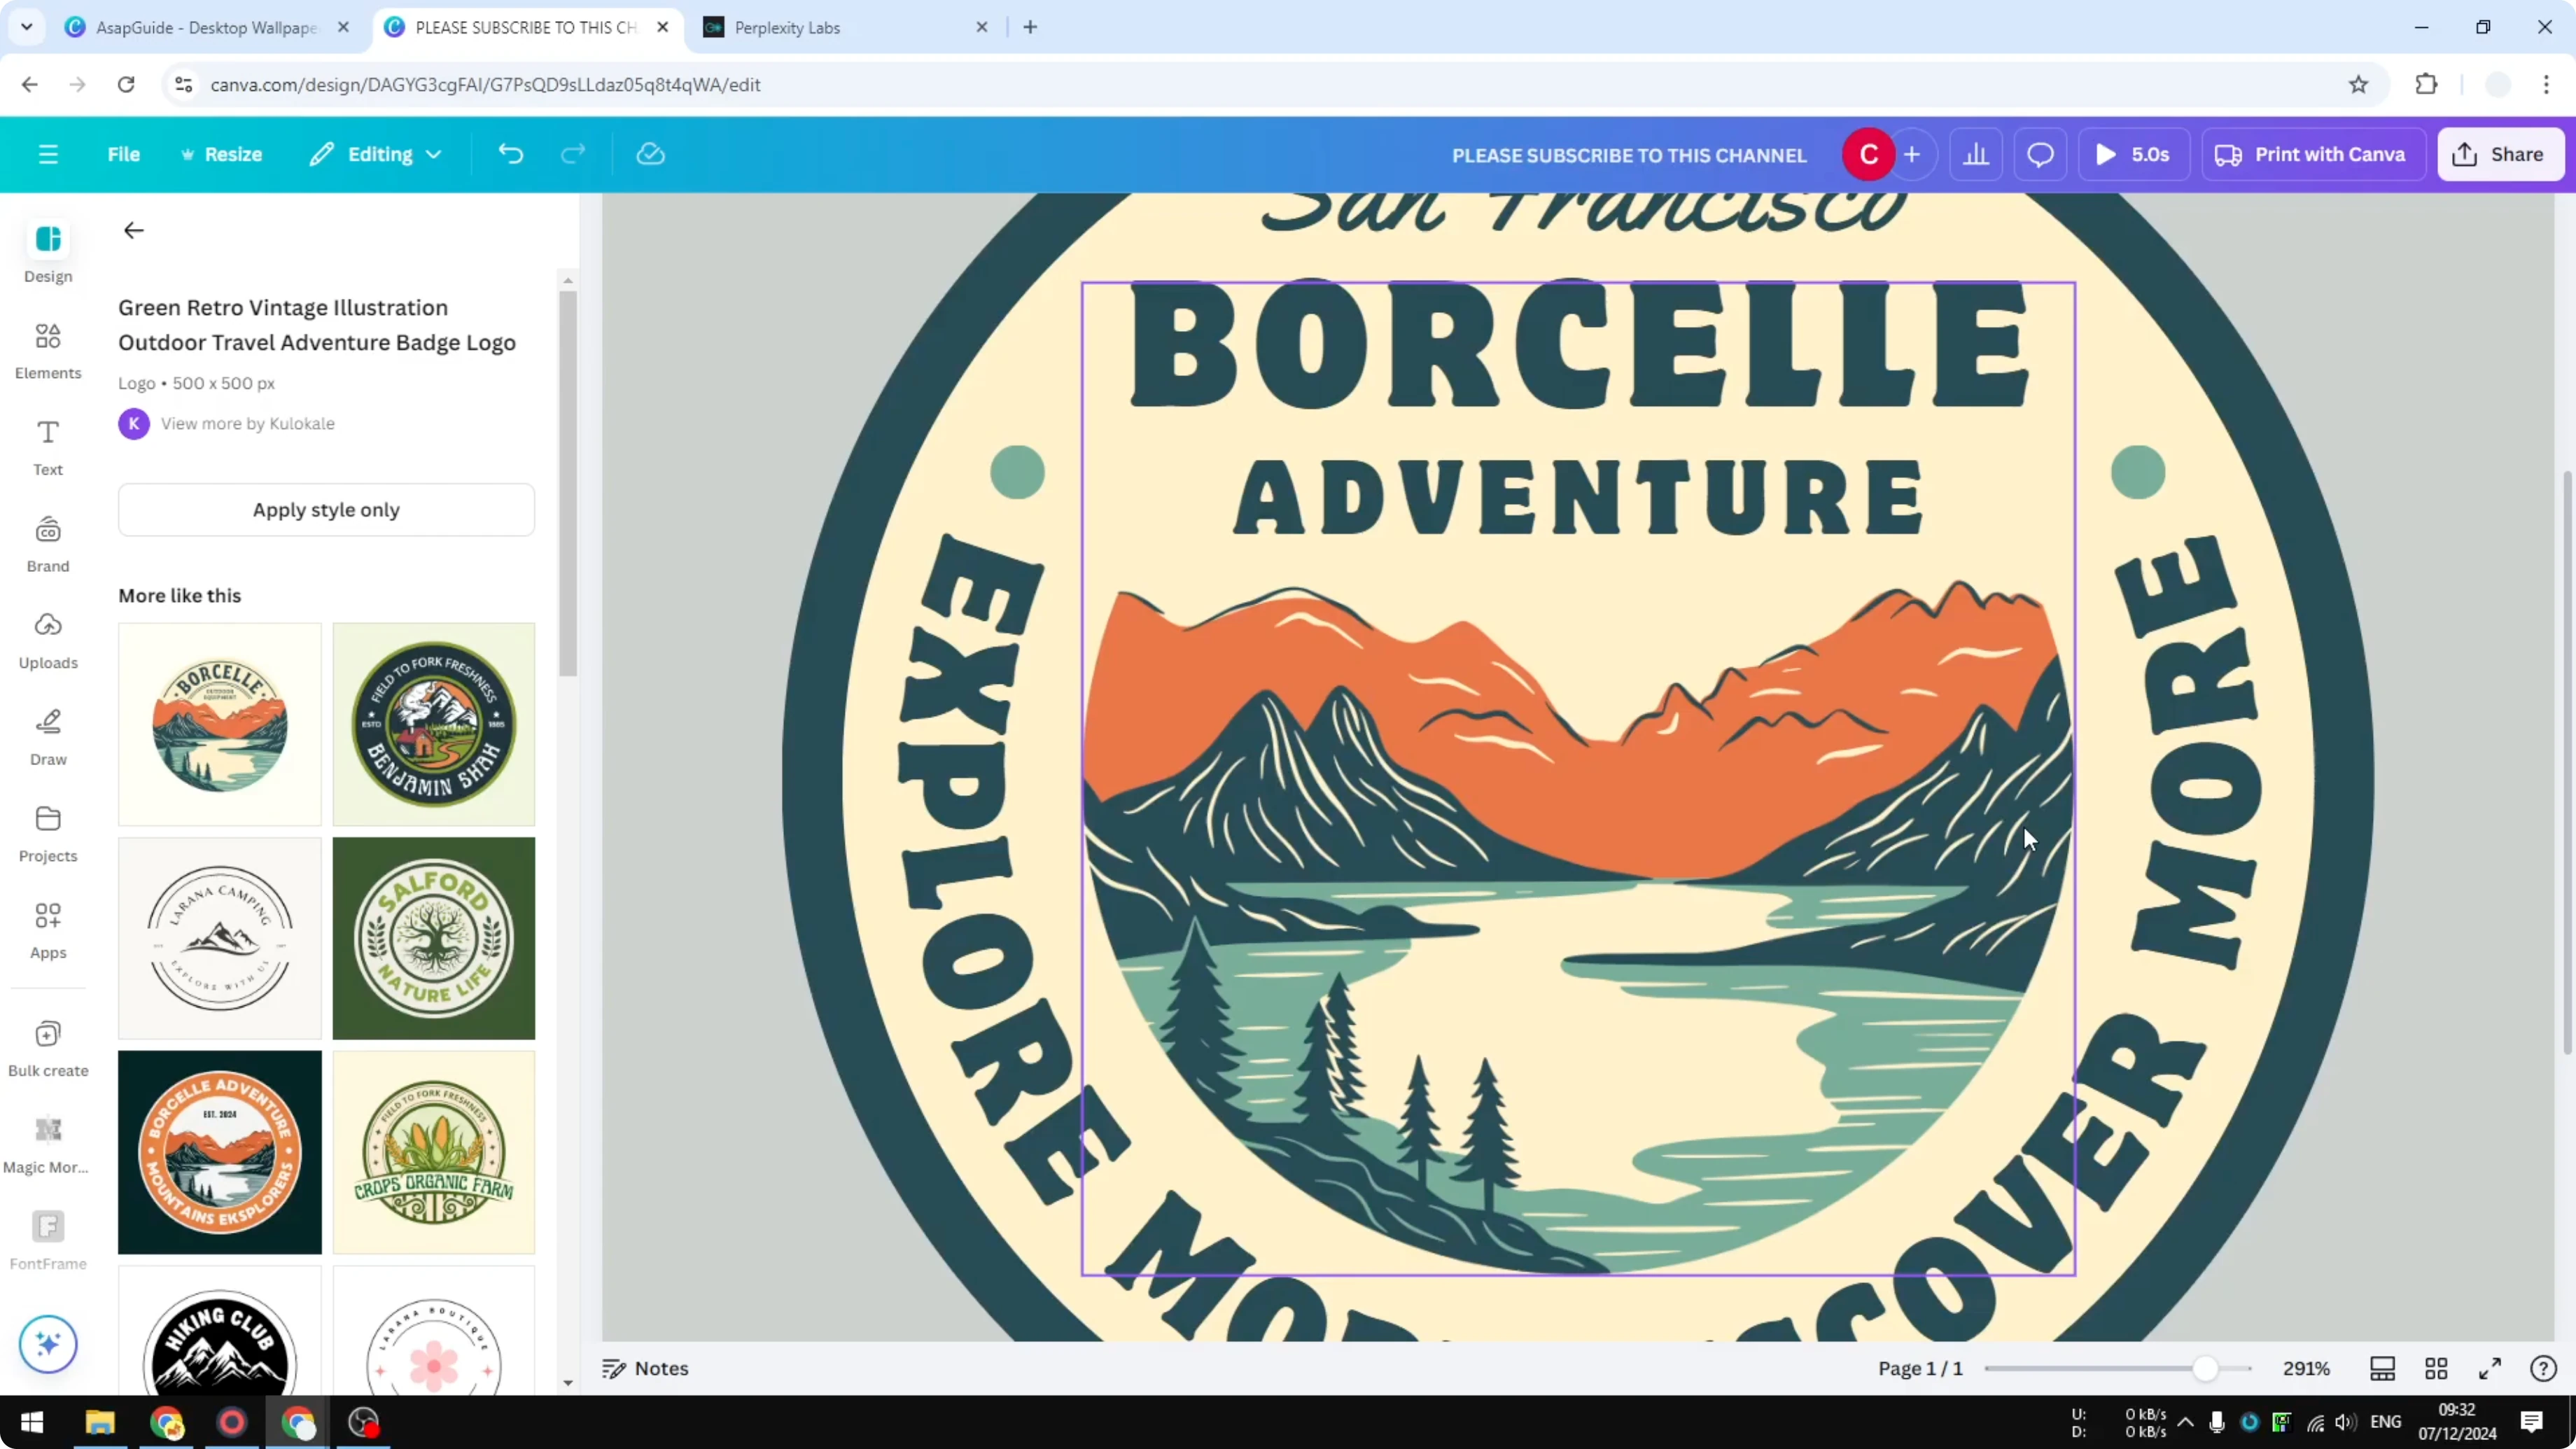
Task: Open the Magic assistant sparkle button
Action: point(47,1344)
